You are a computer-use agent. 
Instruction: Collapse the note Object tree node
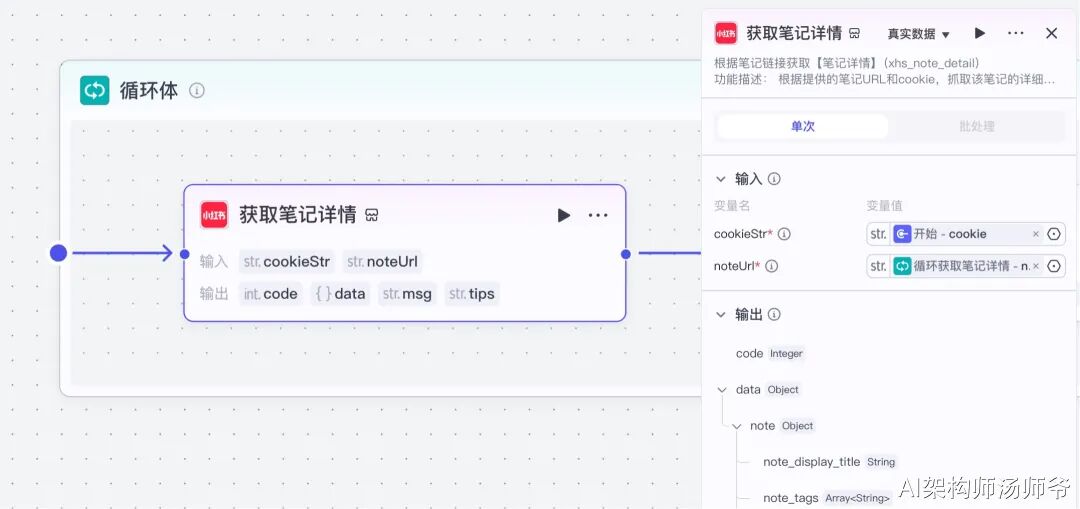coord(736,426)
